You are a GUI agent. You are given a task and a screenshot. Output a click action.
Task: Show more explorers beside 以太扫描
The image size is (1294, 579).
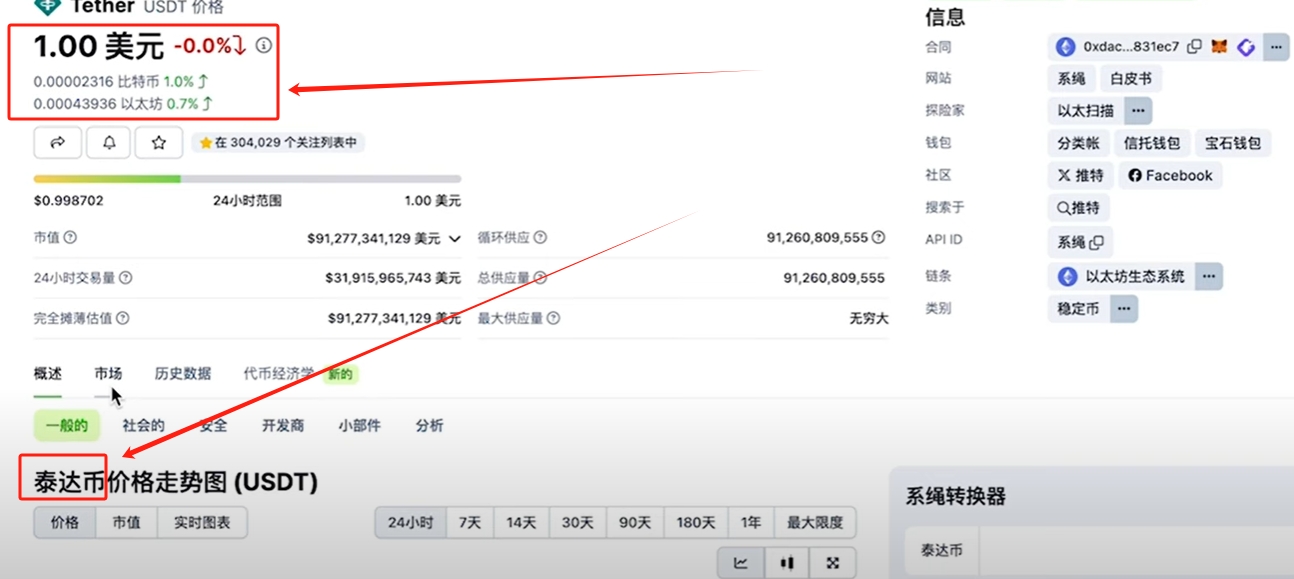pyautogui.click(x=1140, y=111)
